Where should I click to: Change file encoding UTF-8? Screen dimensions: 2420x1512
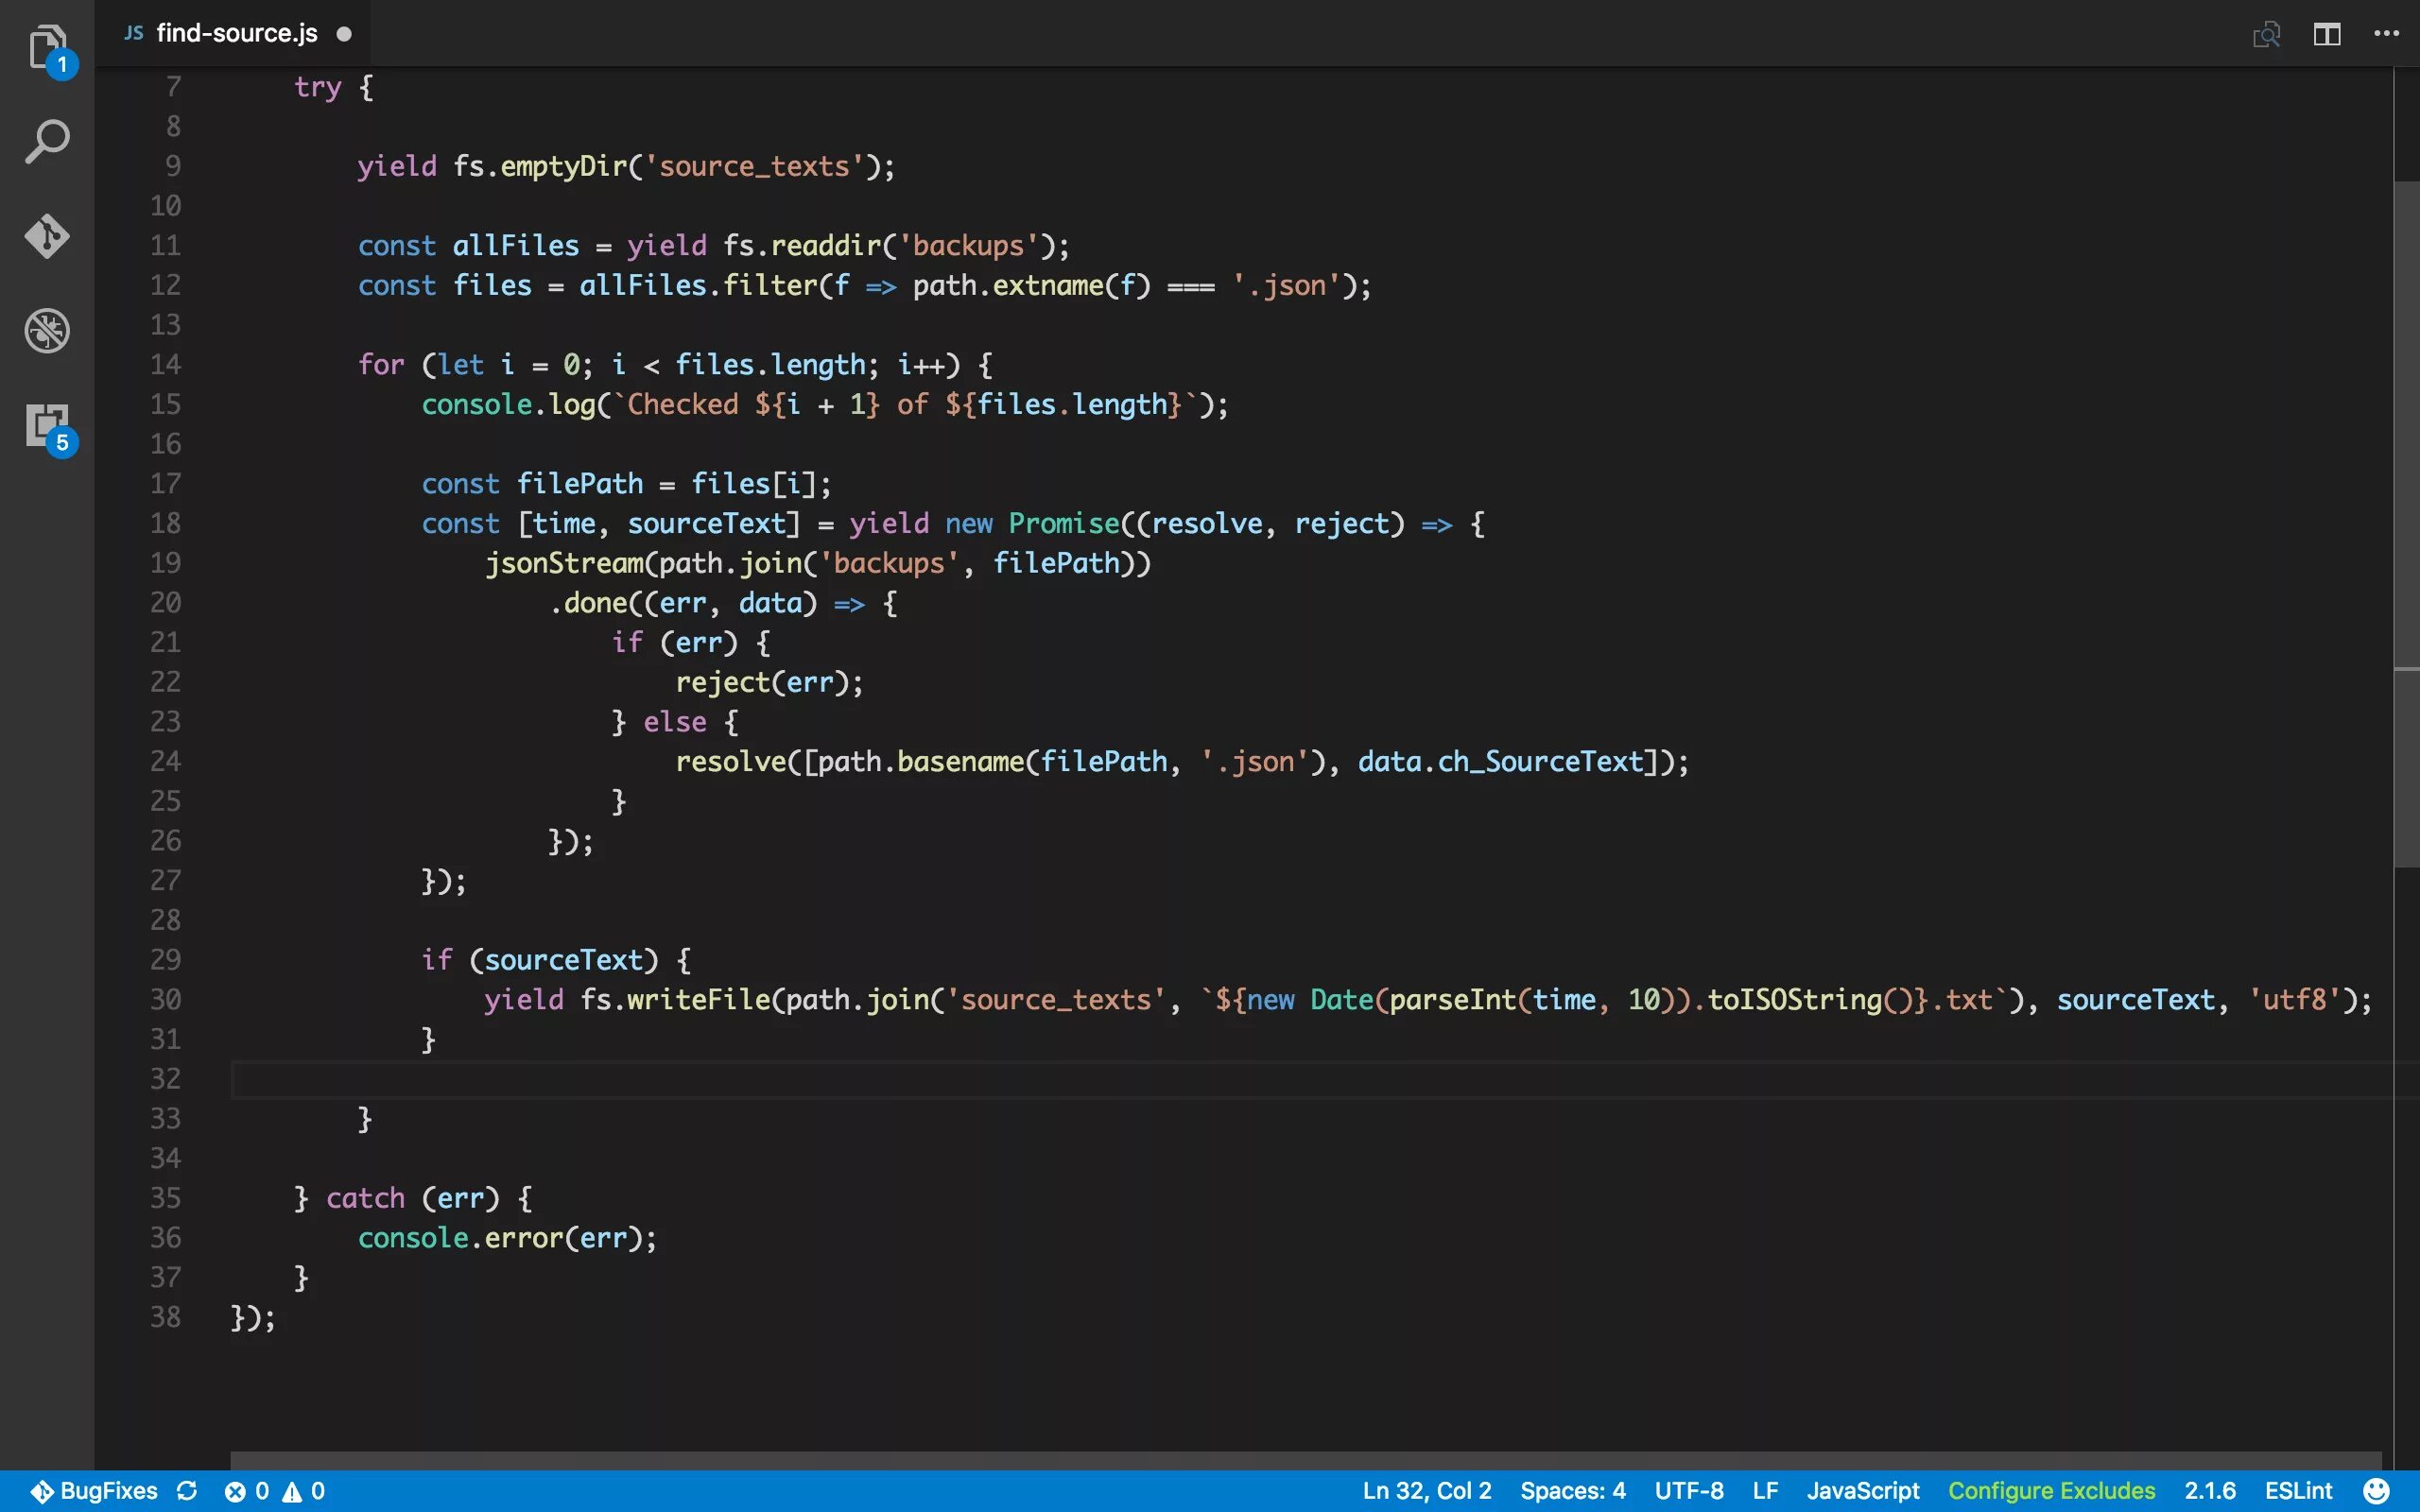1688,1491
